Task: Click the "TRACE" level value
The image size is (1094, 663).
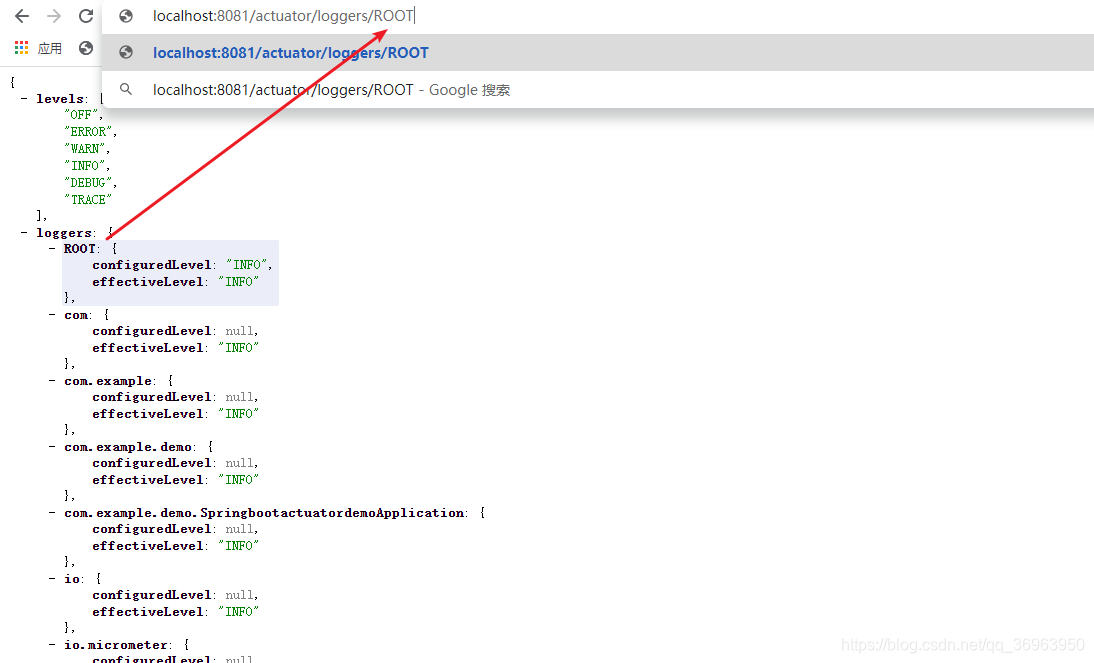Action: (88, 199)
